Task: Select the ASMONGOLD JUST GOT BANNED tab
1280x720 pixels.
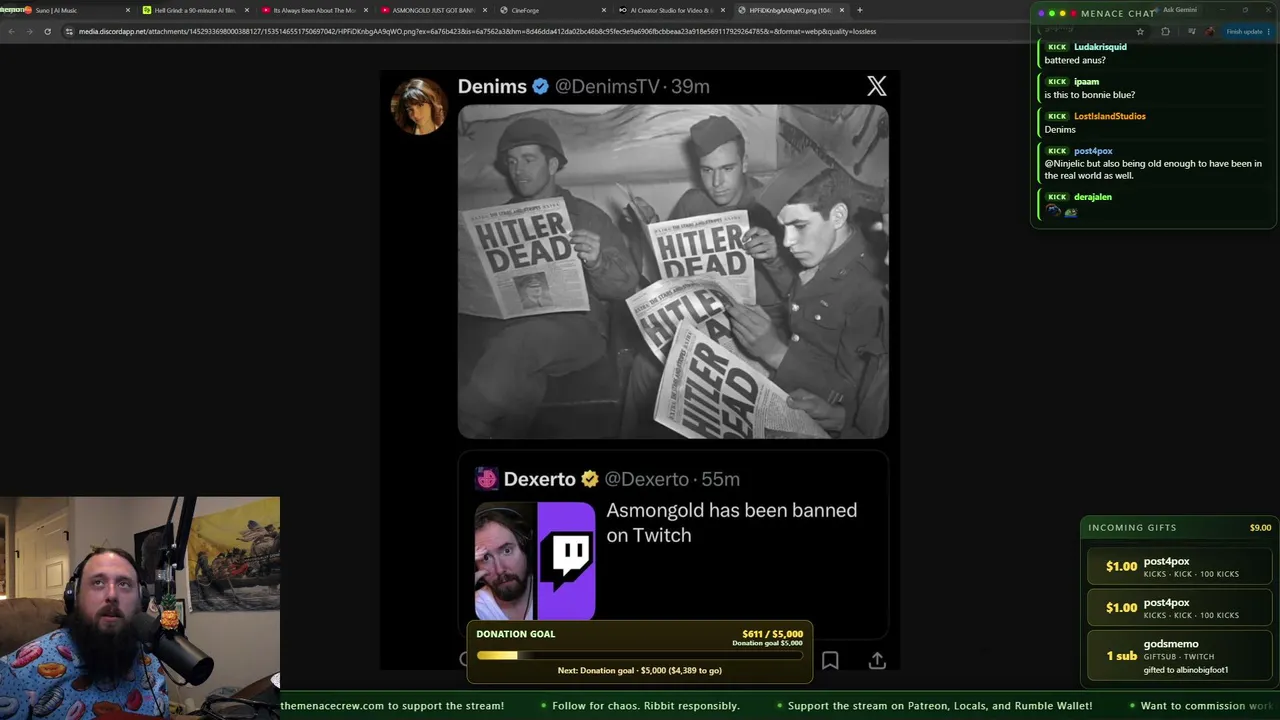Action: coord(433,10)
